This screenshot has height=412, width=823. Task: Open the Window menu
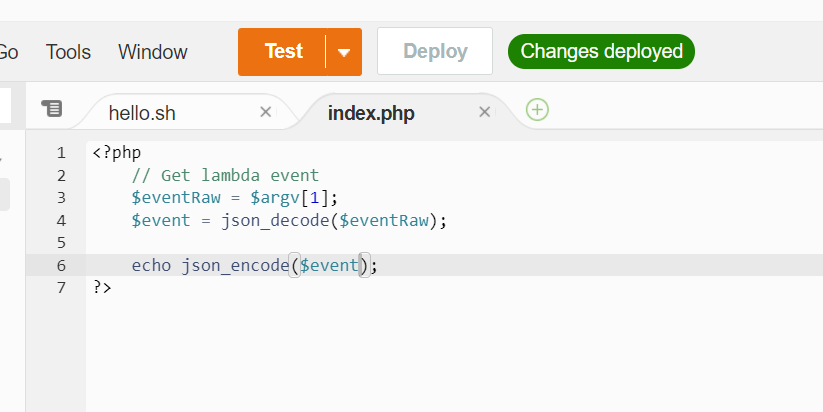[x=153, y=52]
